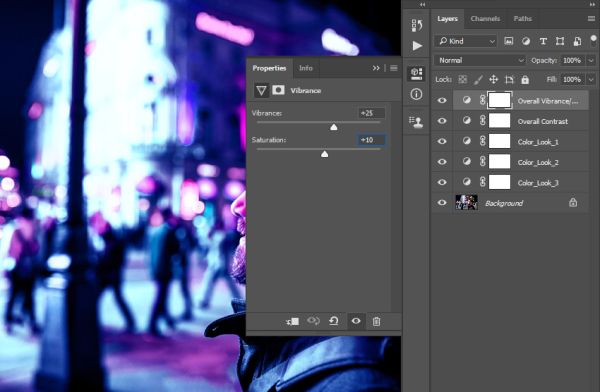Expand the Opacity slider dropdown arrow

point(591,60)
